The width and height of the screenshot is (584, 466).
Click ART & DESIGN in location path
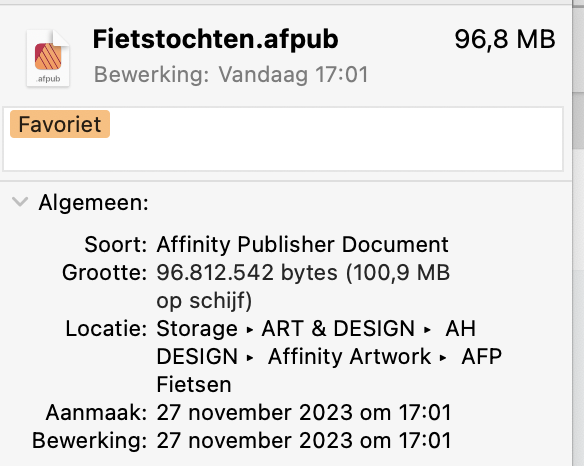(x=338, y=329)
